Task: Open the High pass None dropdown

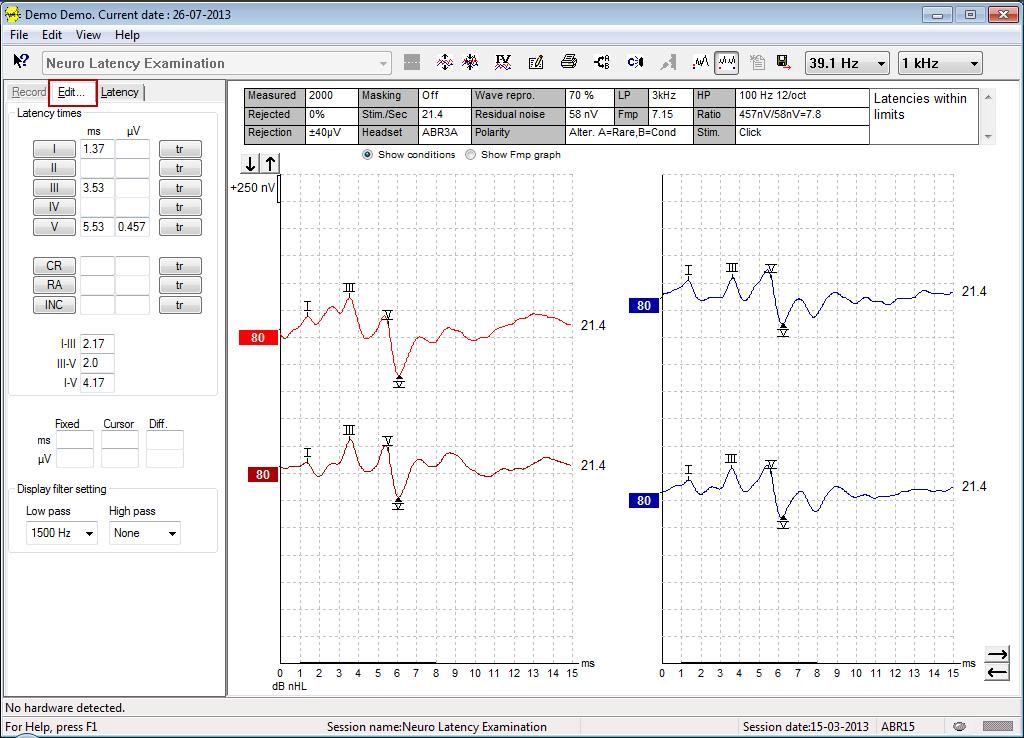Action: 144,533
